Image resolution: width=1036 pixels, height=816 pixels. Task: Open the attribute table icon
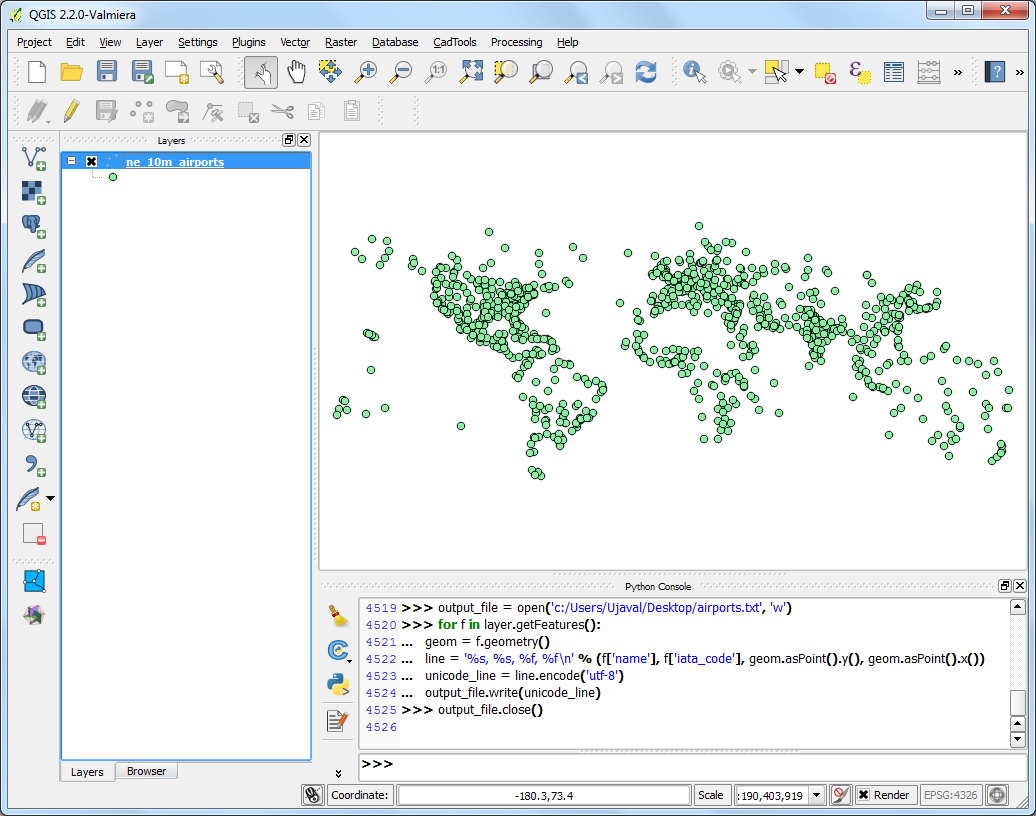point(894,71)
